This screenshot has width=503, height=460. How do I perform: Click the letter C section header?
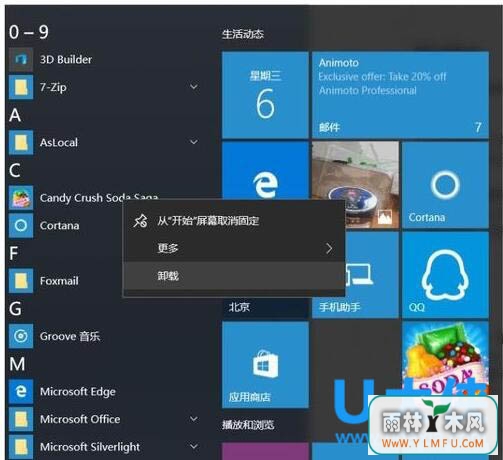click(x=15, y=170)
